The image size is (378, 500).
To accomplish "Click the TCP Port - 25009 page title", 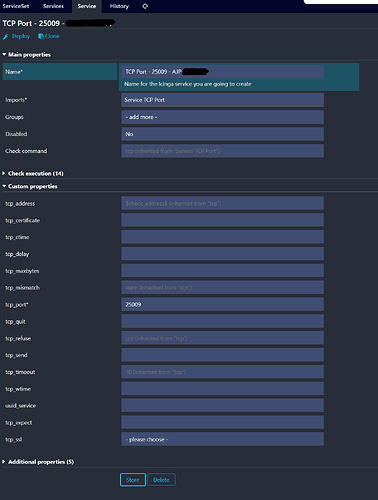I will click(x=31, y=23).
